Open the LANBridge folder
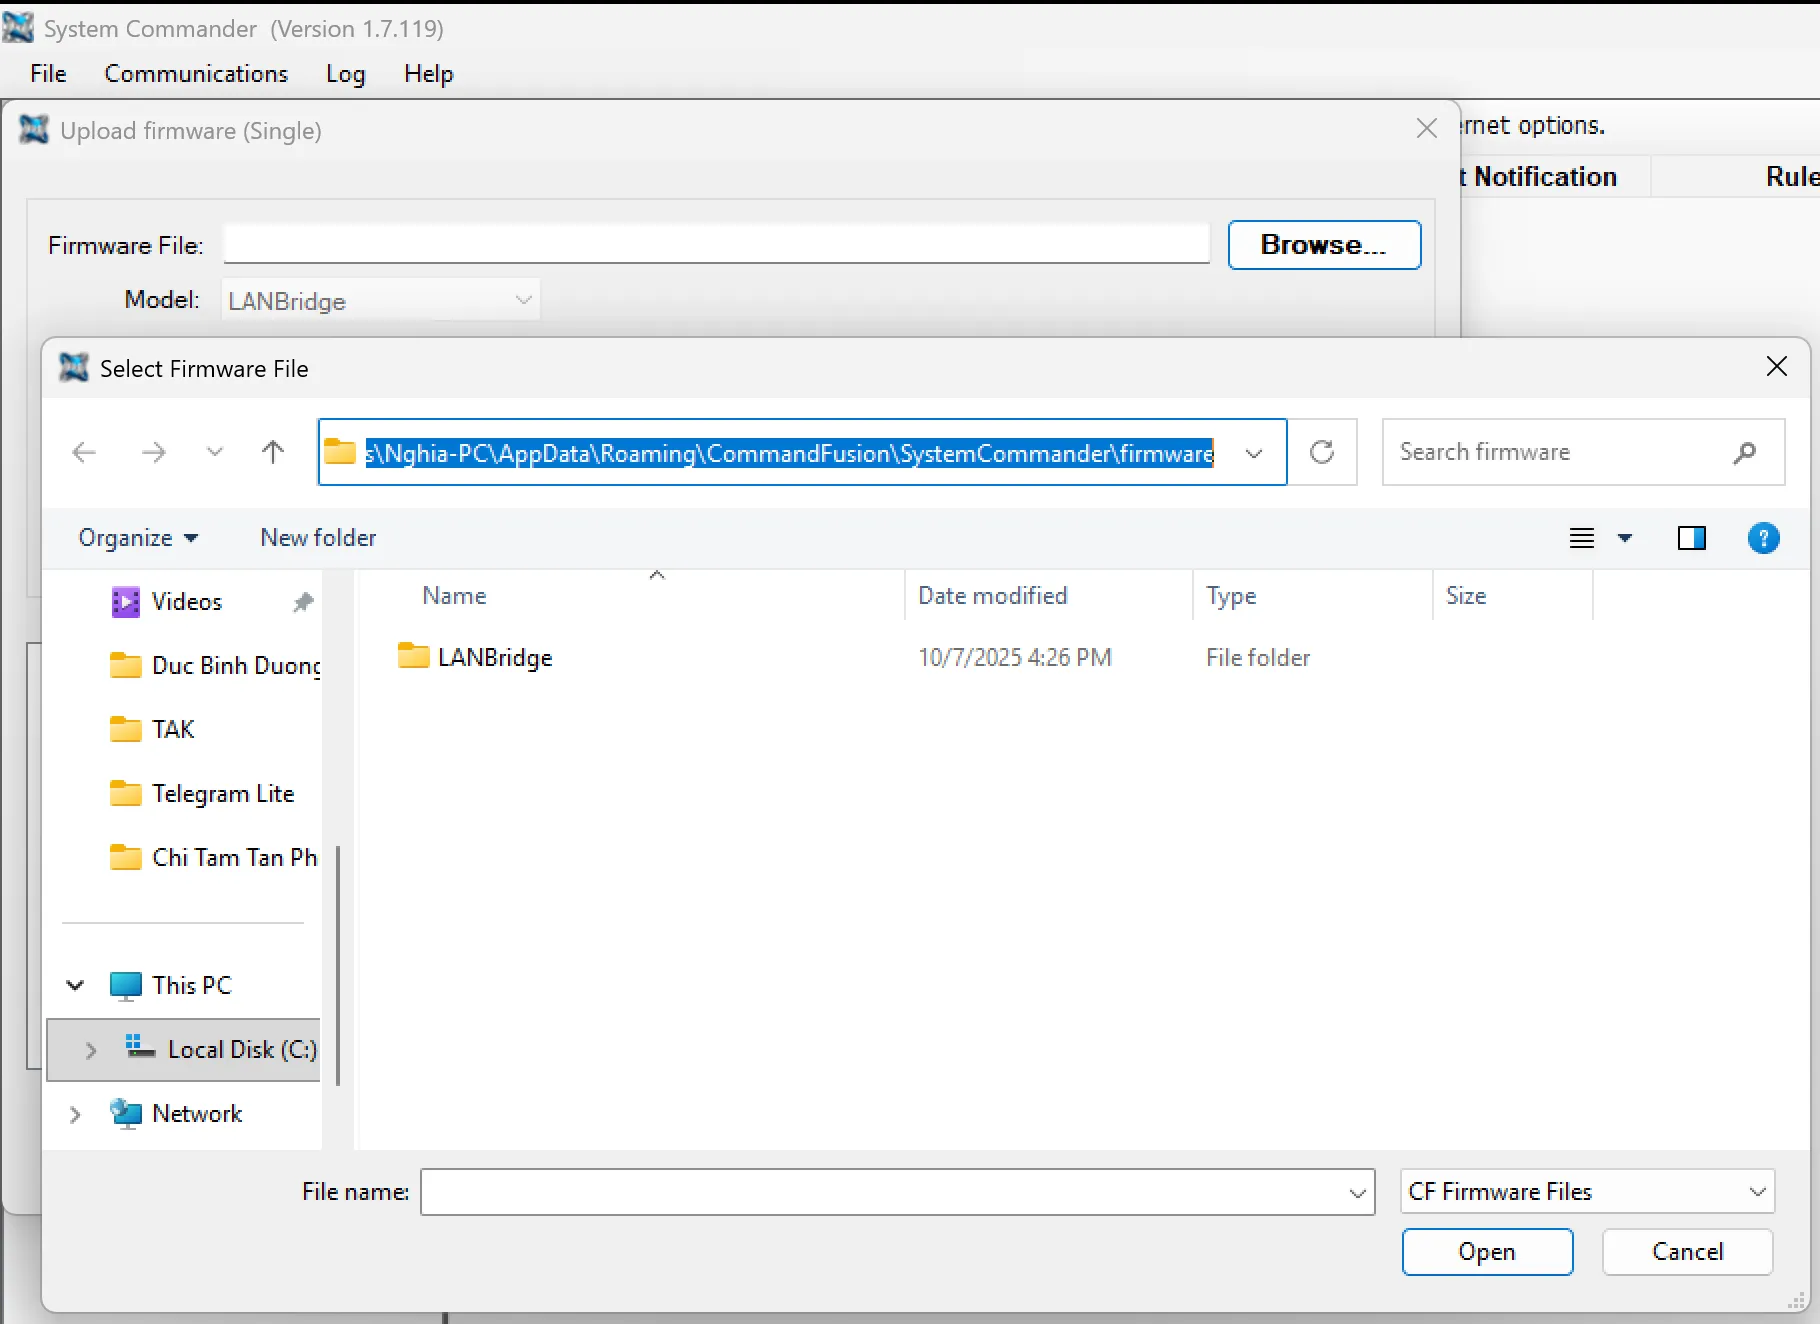The image size is (1820, 1324). click(x=494, y=658)
